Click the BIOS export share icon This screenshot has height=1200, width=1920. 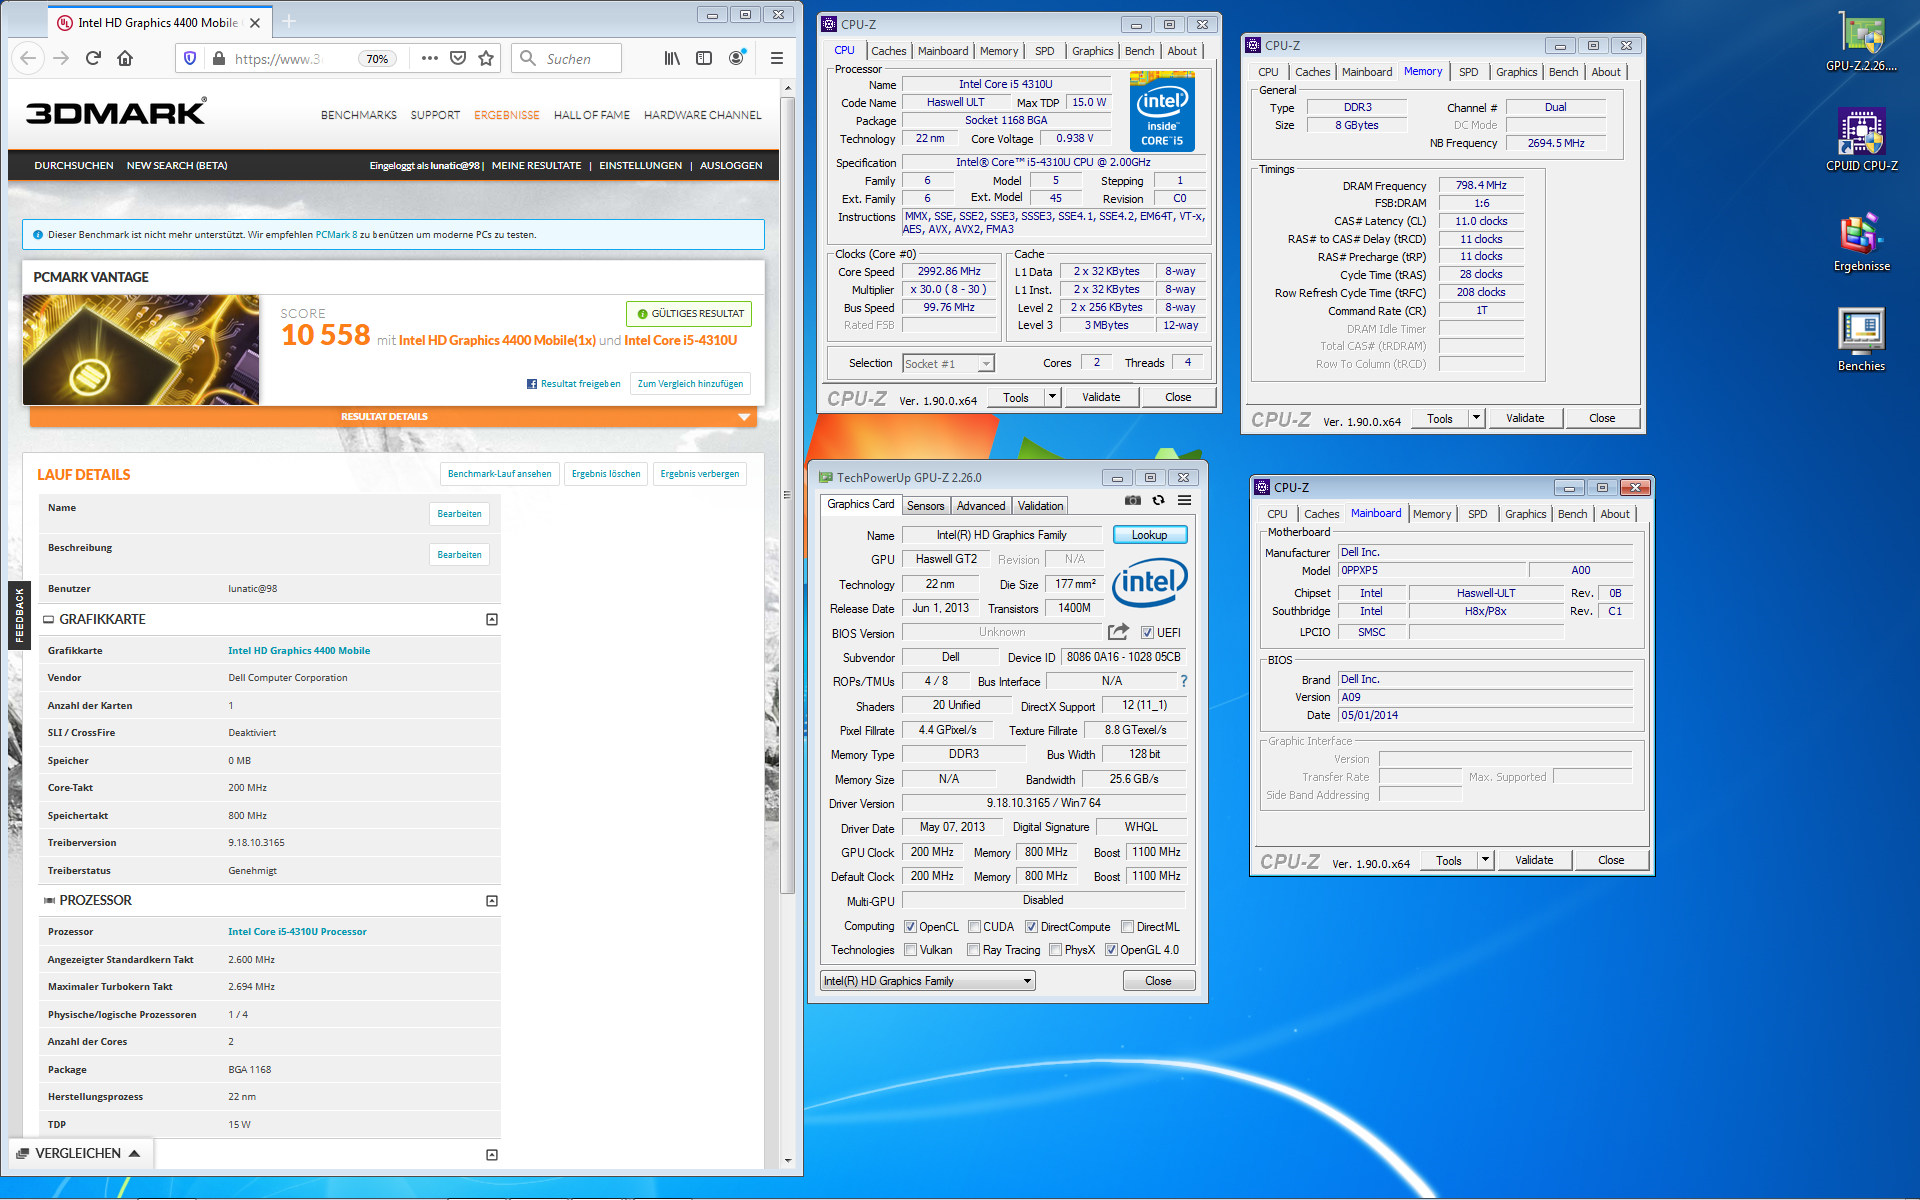[1118, 632]
